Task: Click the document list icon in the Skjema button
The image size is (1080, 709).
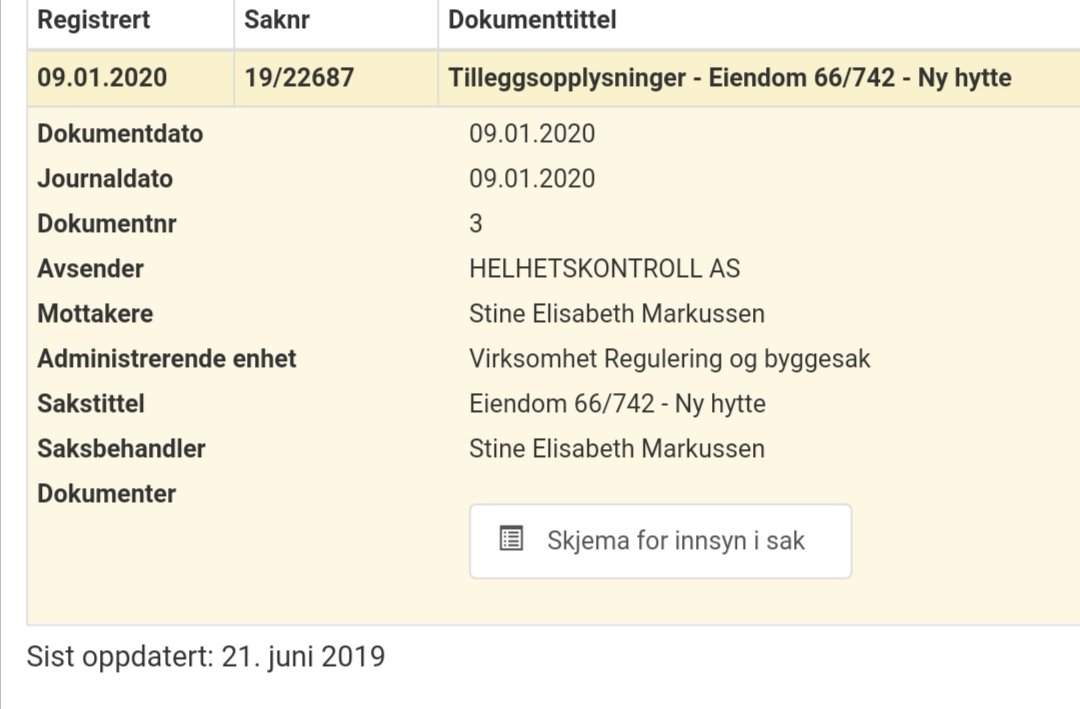Action: (511, 540)
